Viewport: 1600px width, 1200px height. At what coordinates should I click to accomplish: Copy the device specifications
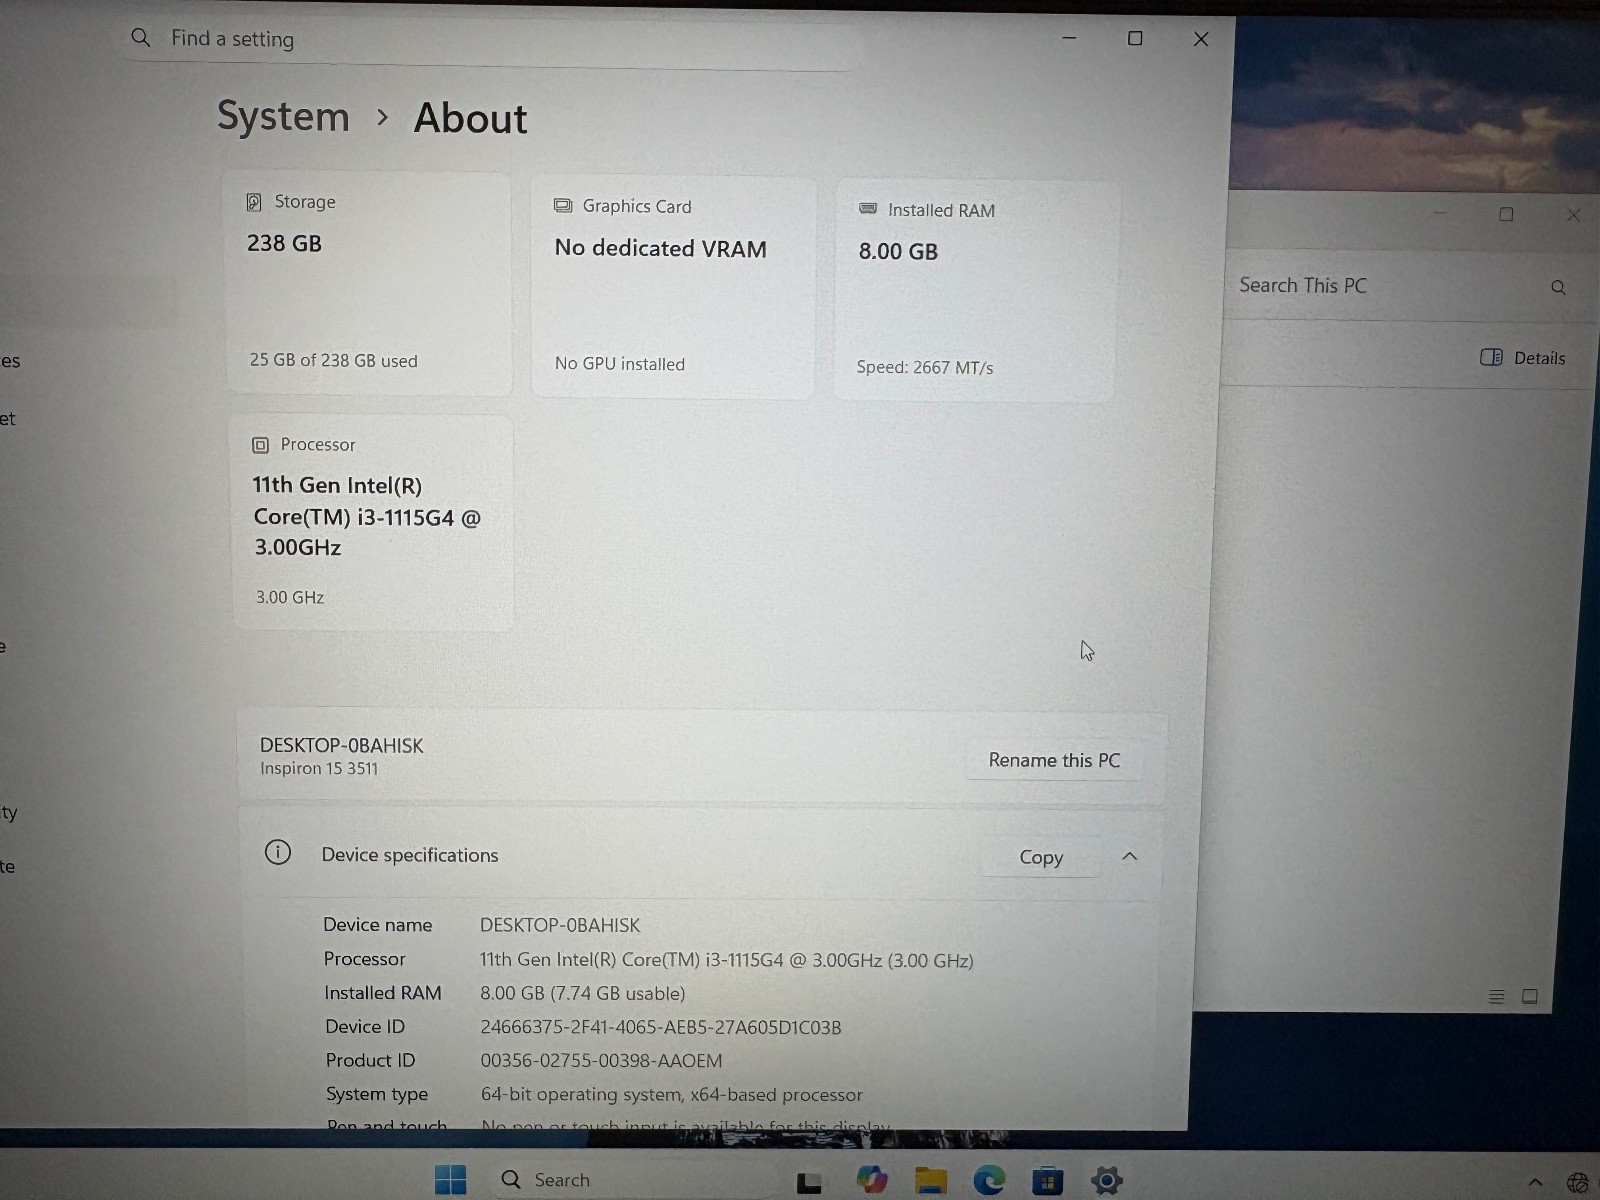tap(1041, 857)
